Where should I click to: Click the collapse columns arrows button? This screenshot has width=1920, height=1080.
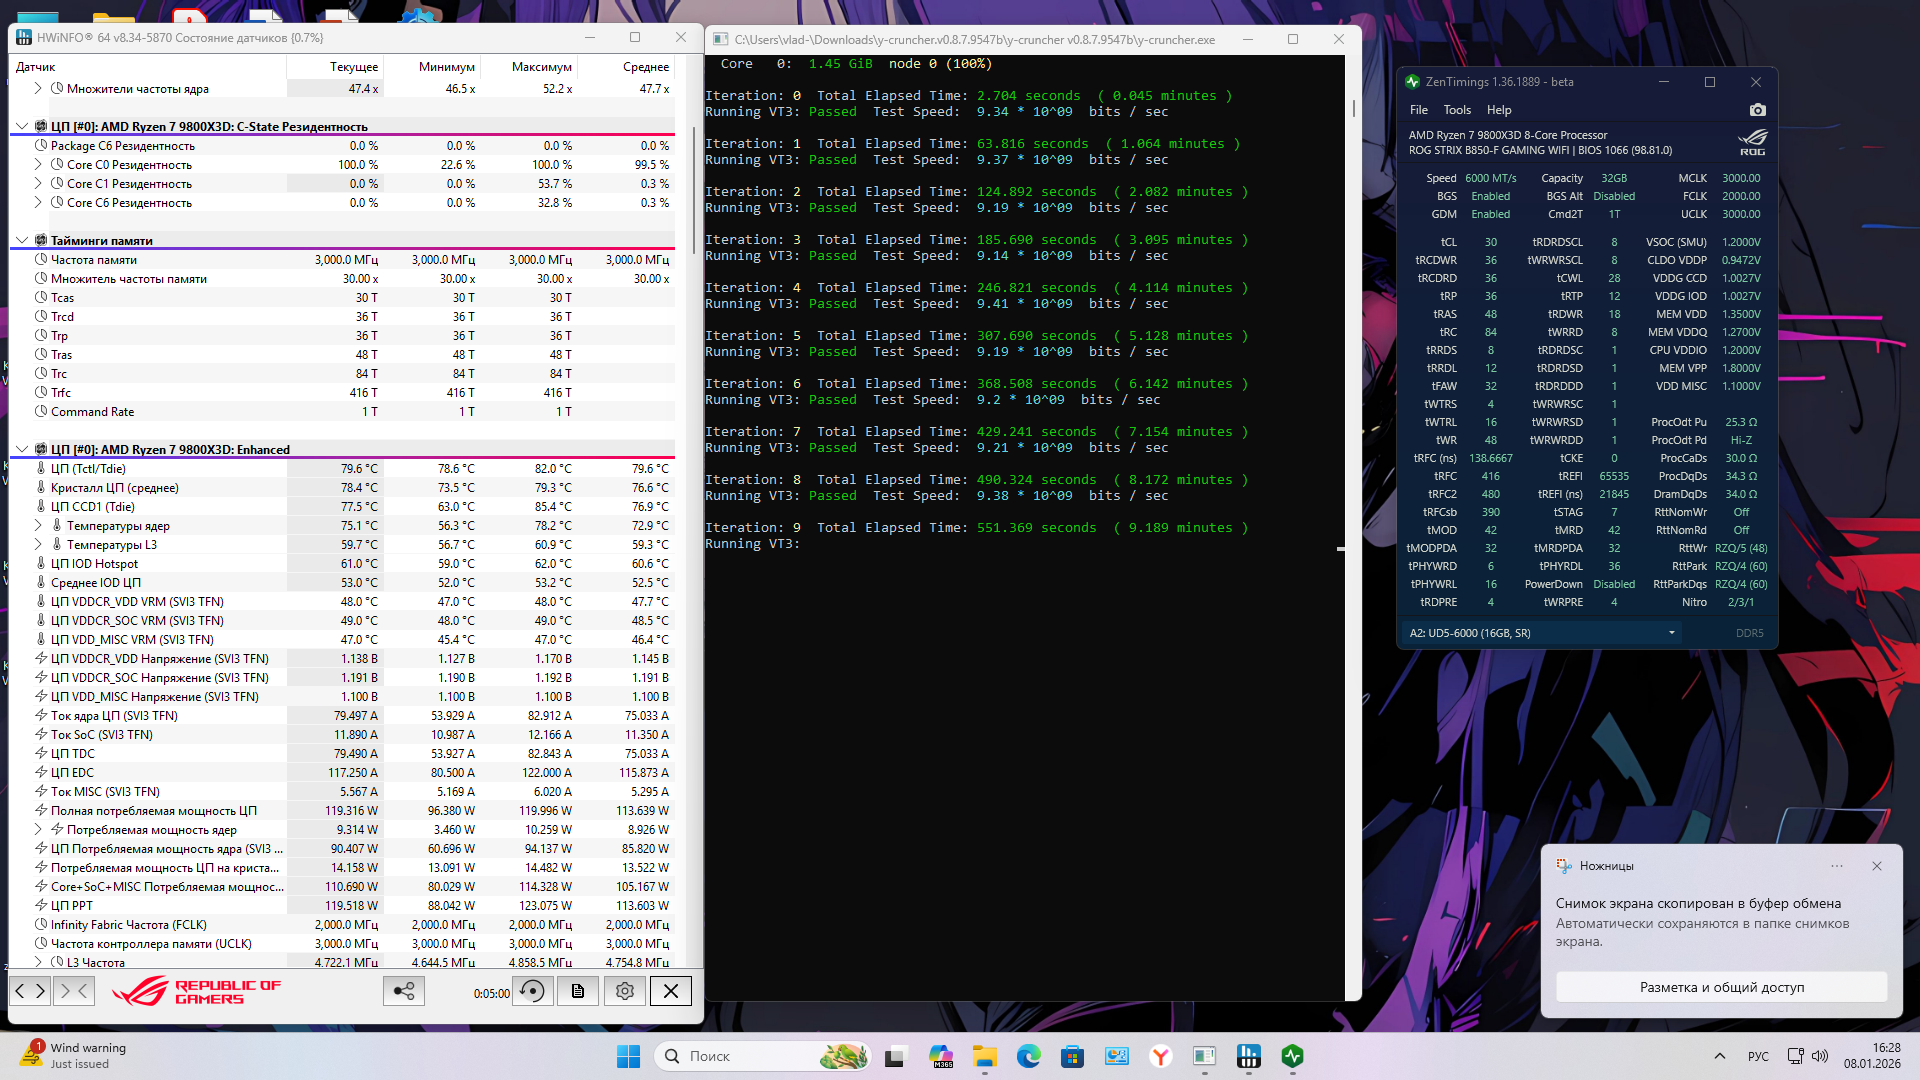pos(75,991)
